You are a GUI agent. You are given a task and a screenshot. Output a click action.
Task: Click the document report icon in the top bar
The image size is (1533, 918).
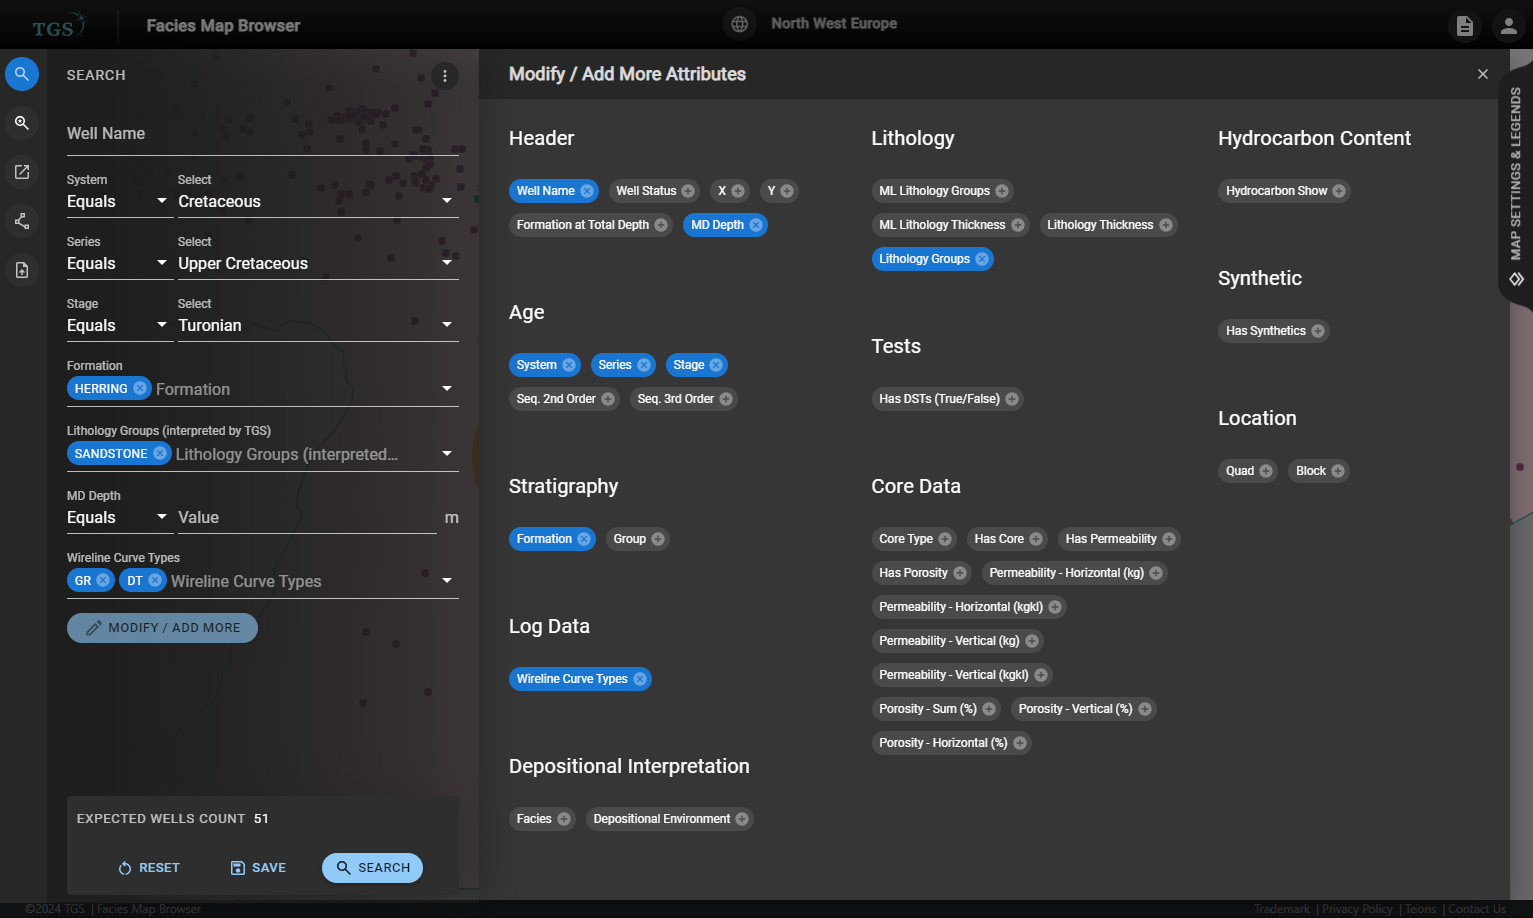[x=1464, y=26]
